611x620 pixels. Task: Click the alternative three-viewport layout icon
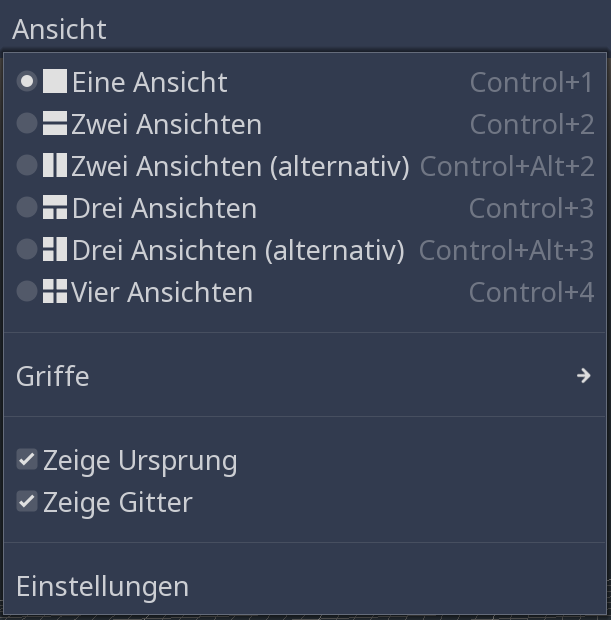55,249
